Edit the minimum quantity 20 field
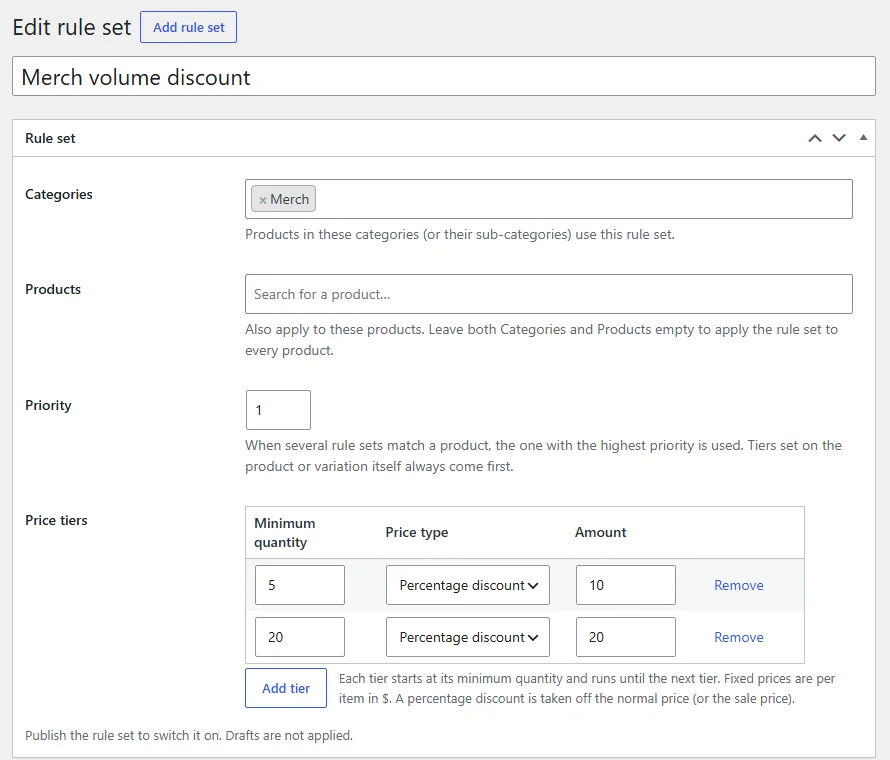Image resolution: width=890 pixels, height=760 pixels. point(300,637)
